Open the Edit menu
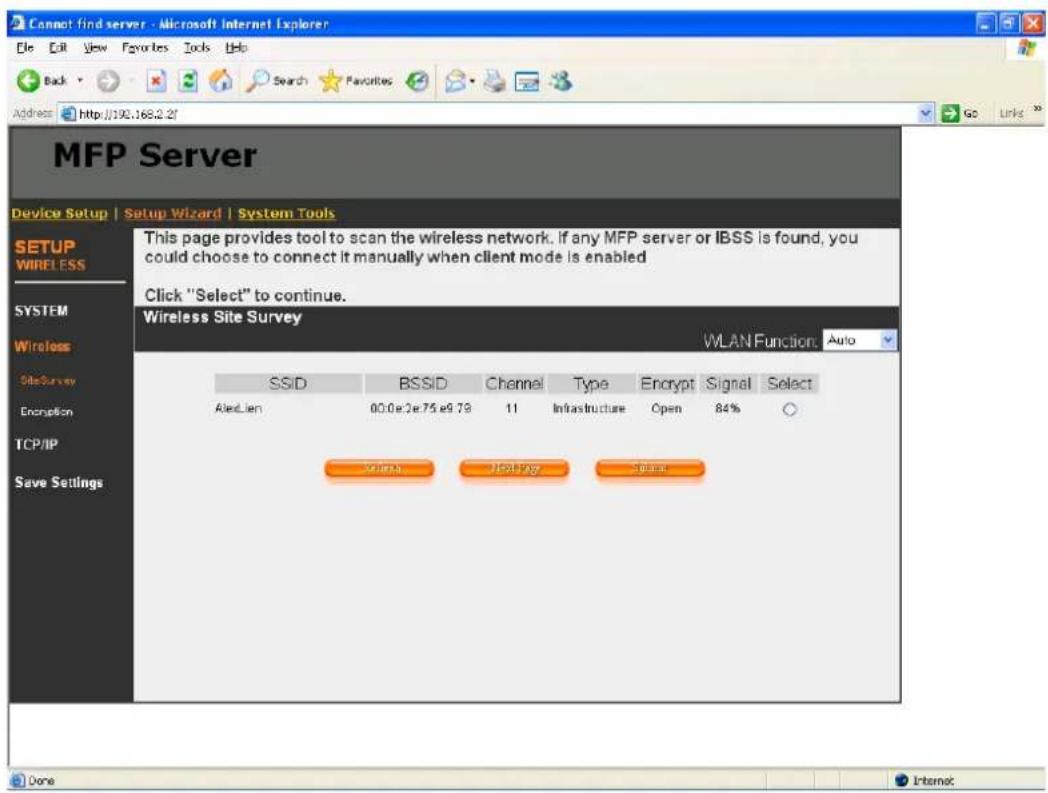Viewport: 1048px width, 793px height. click(x=58, y=47)
